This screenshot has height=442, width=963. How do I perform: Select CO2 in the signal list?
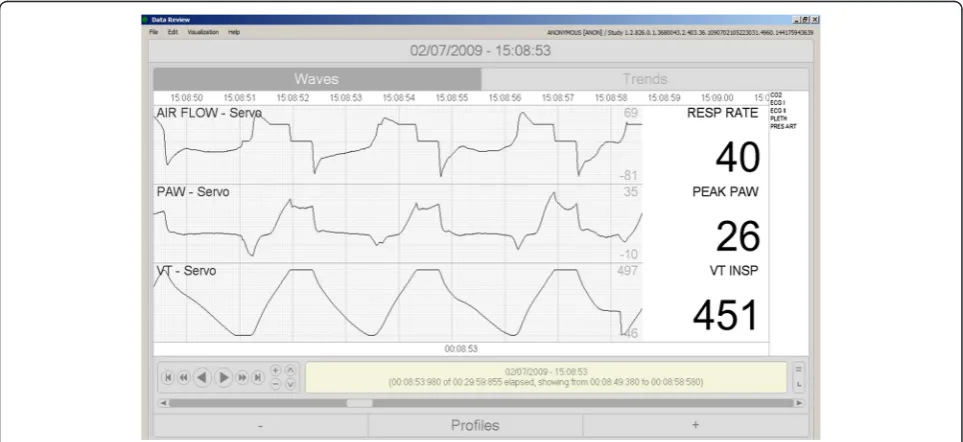tap(776, 95)
